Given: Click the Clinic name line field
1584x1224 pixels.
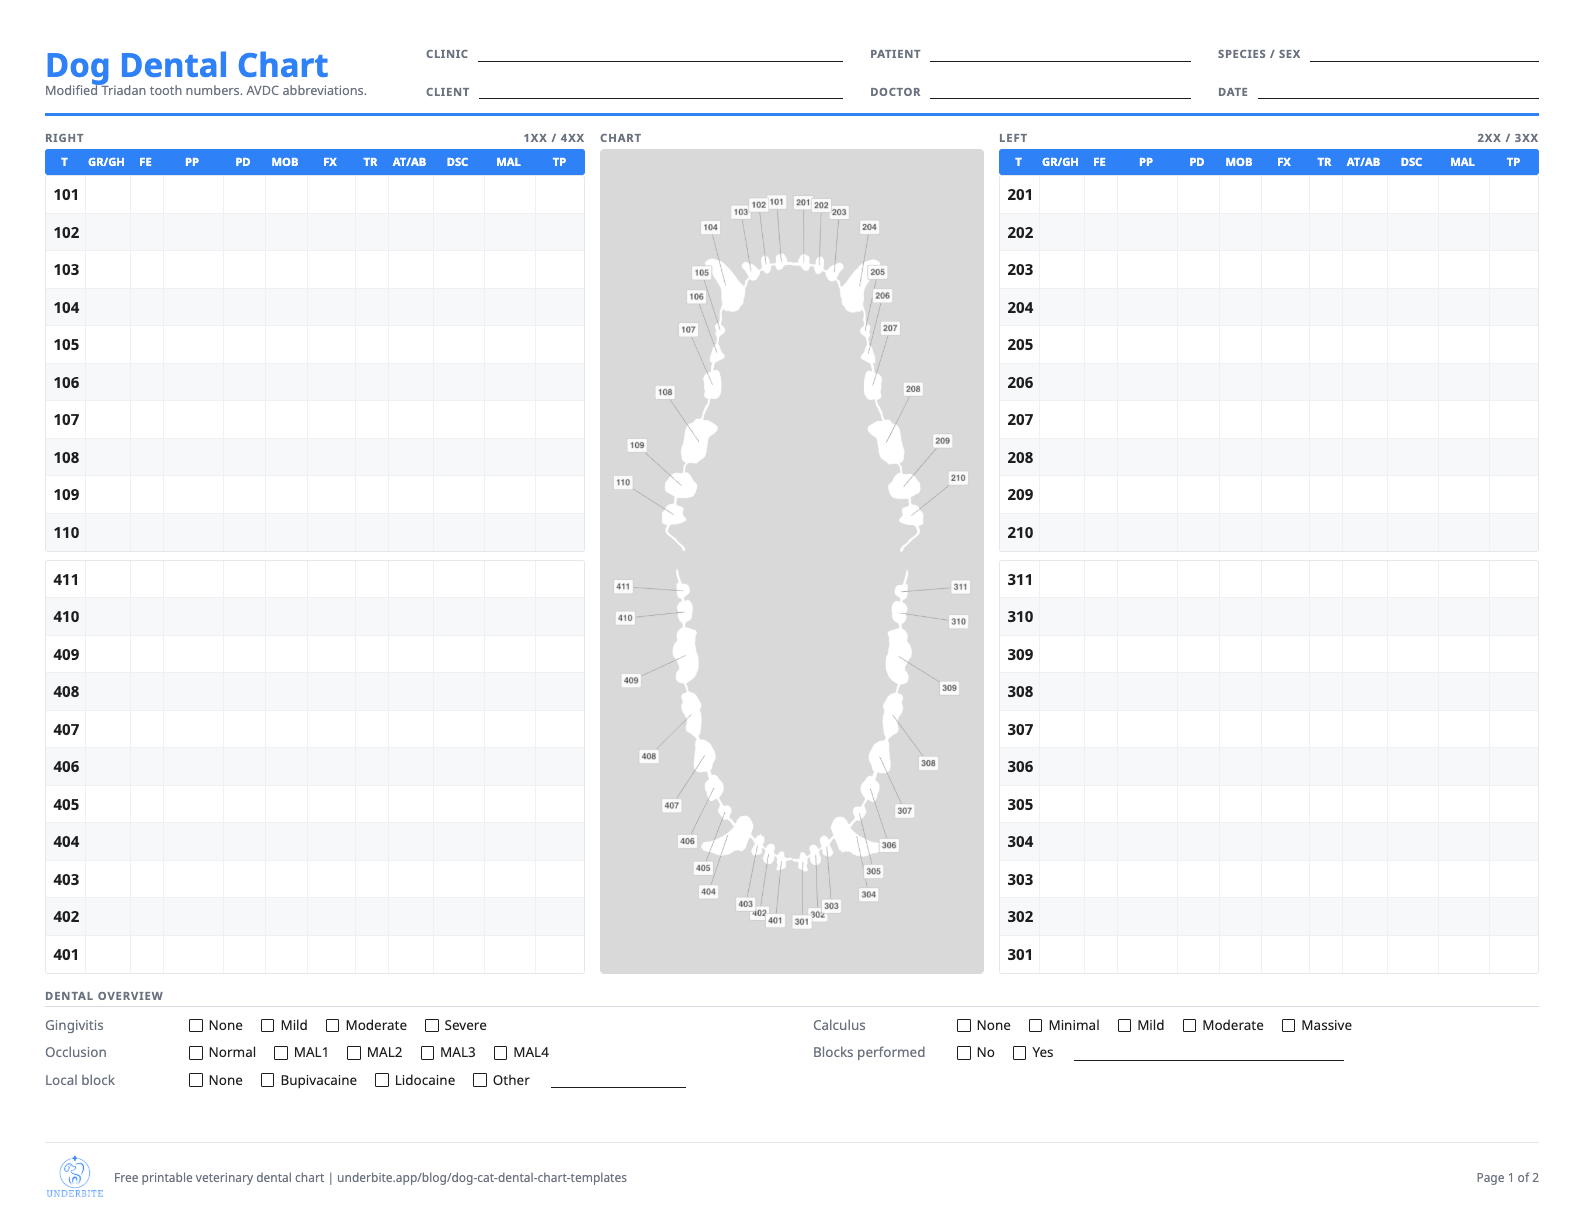Looking at the screenshot, I should click(x=660, y=54).
